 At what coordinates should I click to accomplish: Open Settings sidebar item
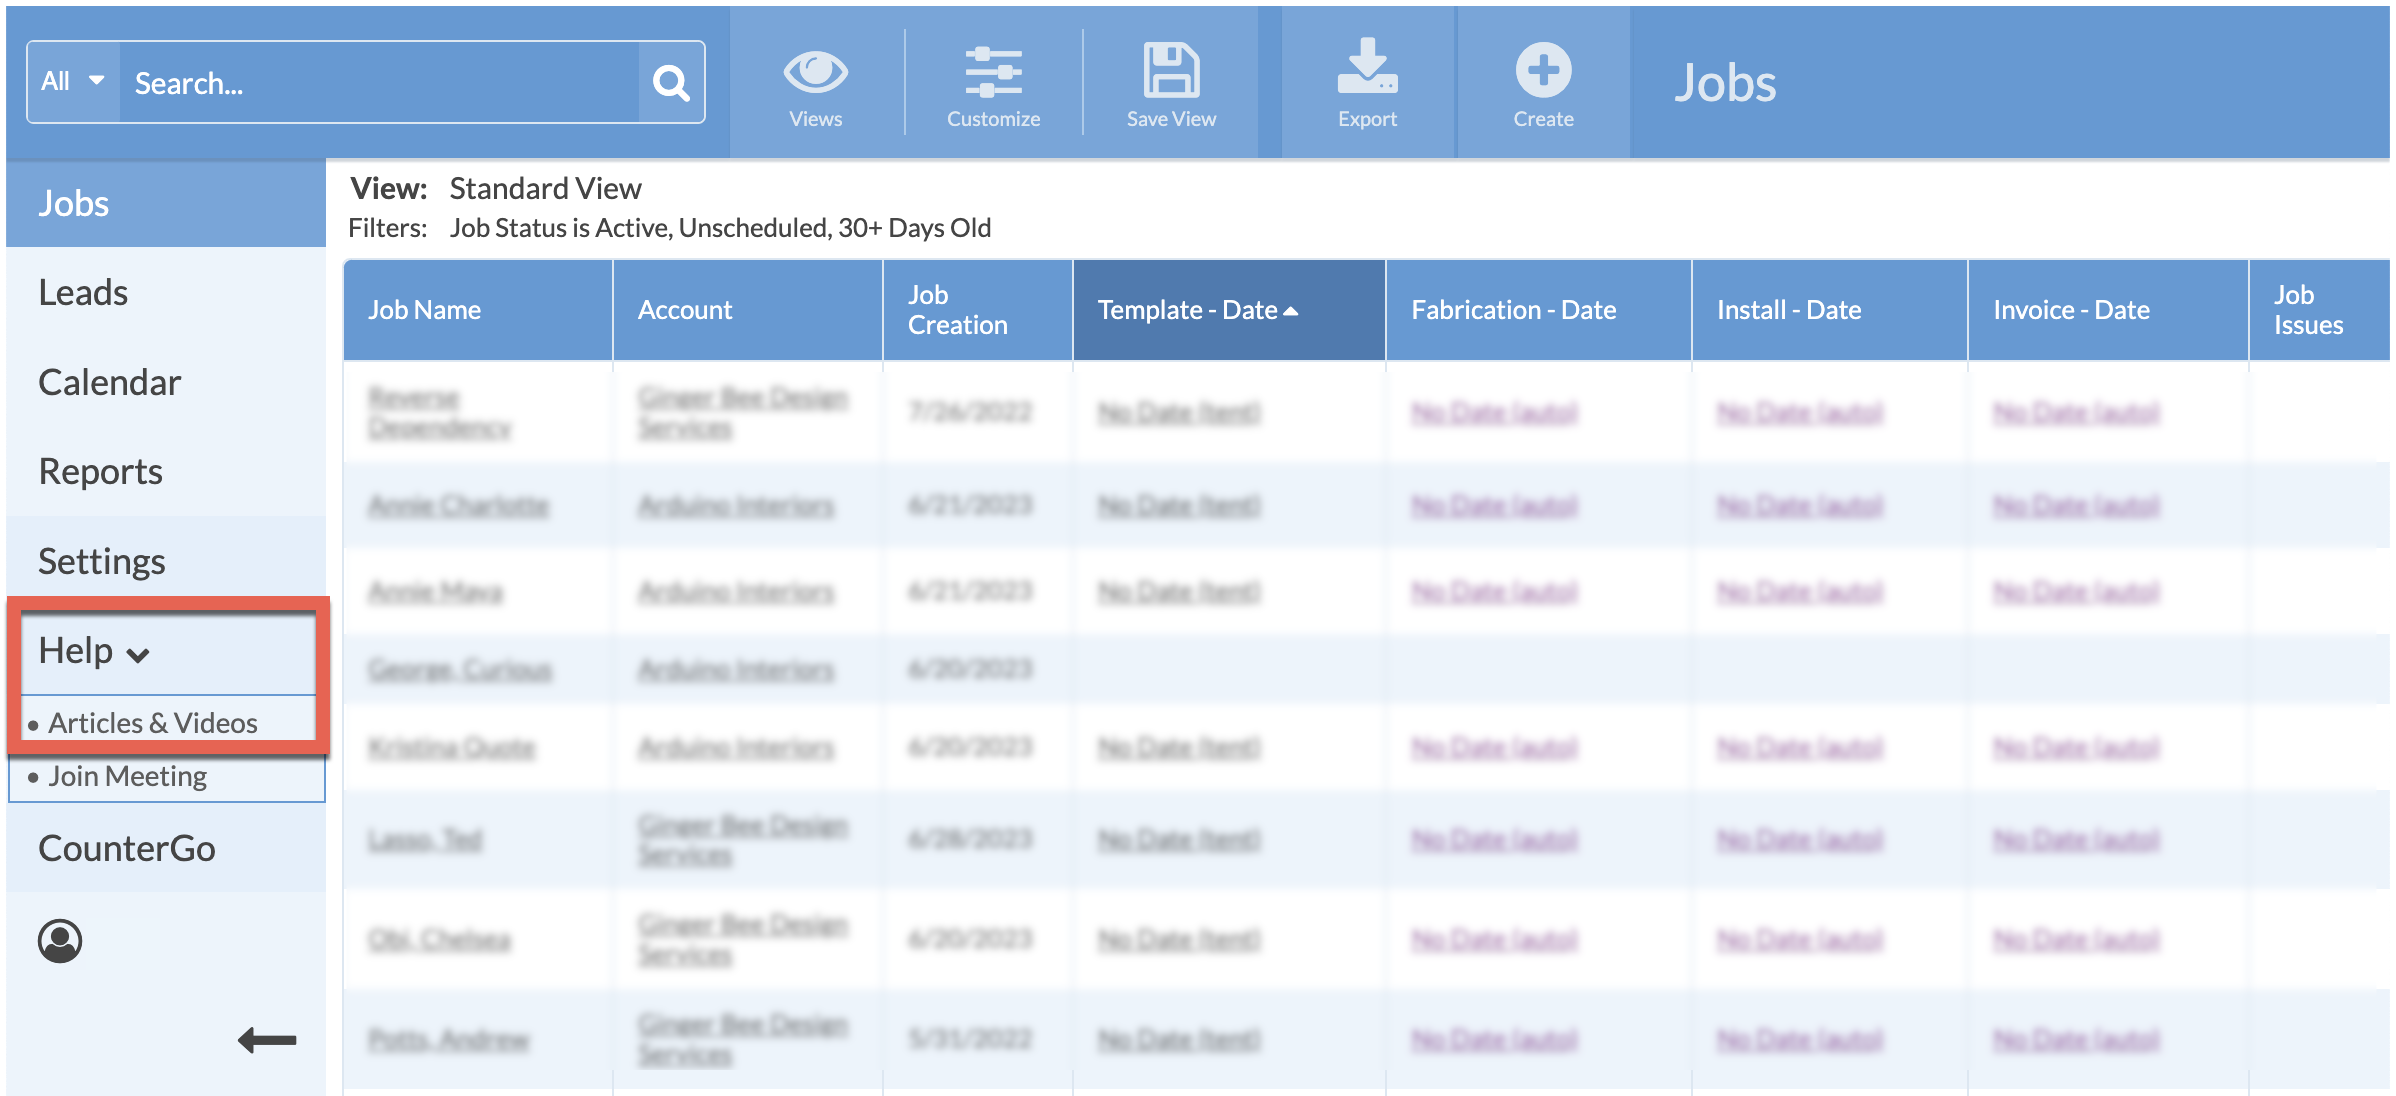101,561
